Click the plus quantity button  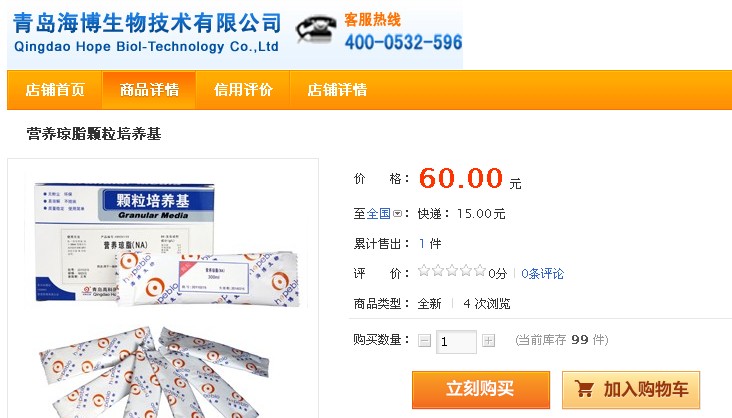click(x=488, y=341)
